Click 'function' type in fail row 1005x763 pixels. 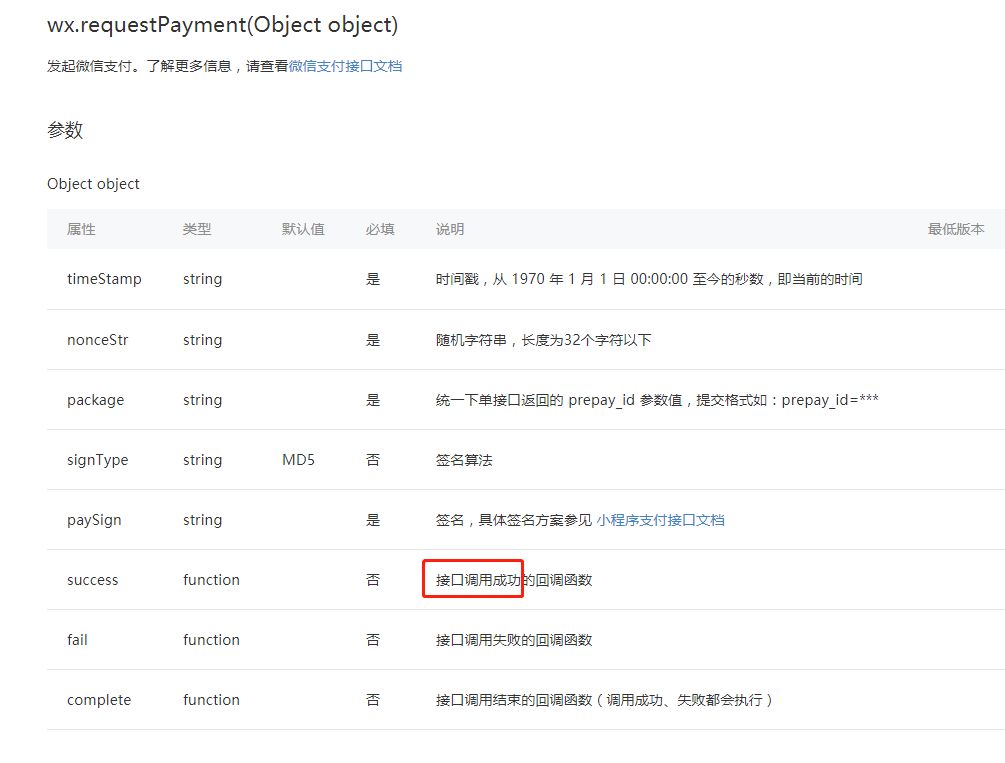point(211,640)
